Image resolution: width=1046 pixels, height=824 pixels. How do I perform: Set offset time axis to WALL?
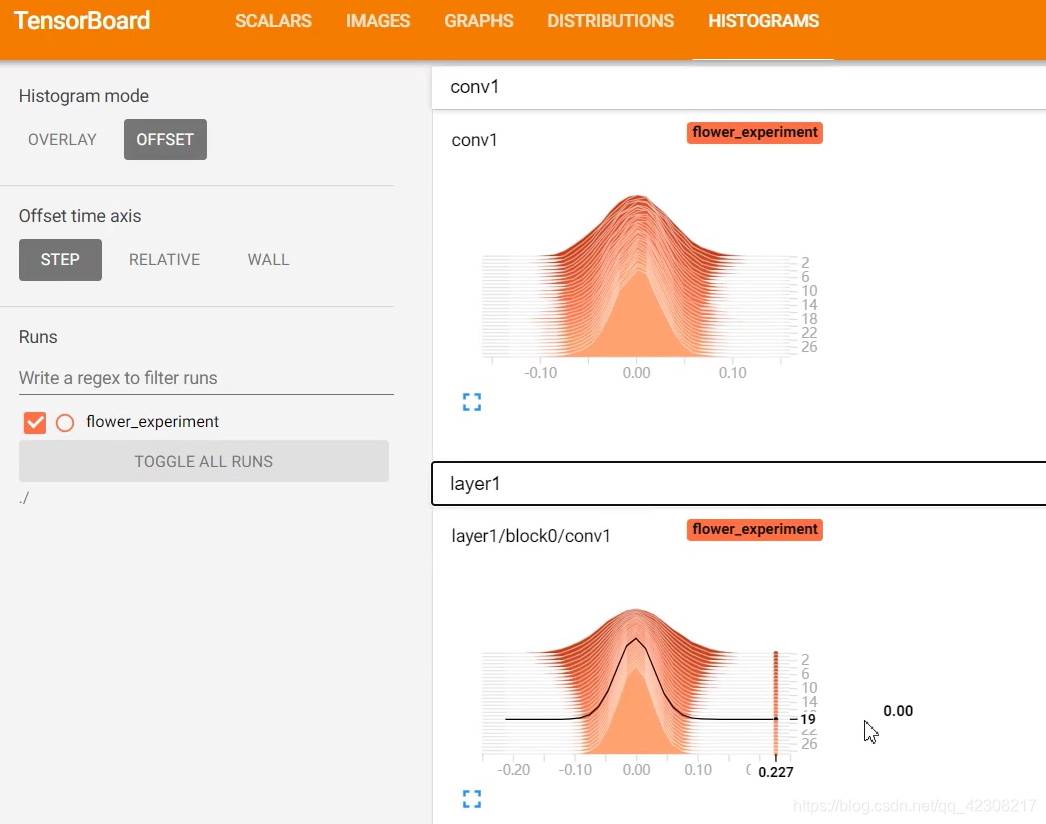click(x=268, y=260)
